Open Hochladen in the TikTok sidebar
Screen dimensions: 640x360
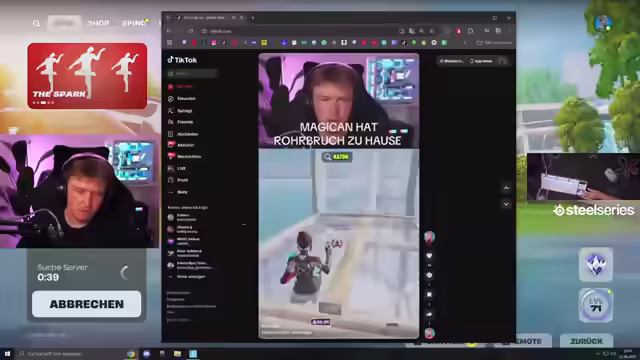[183, 134]
